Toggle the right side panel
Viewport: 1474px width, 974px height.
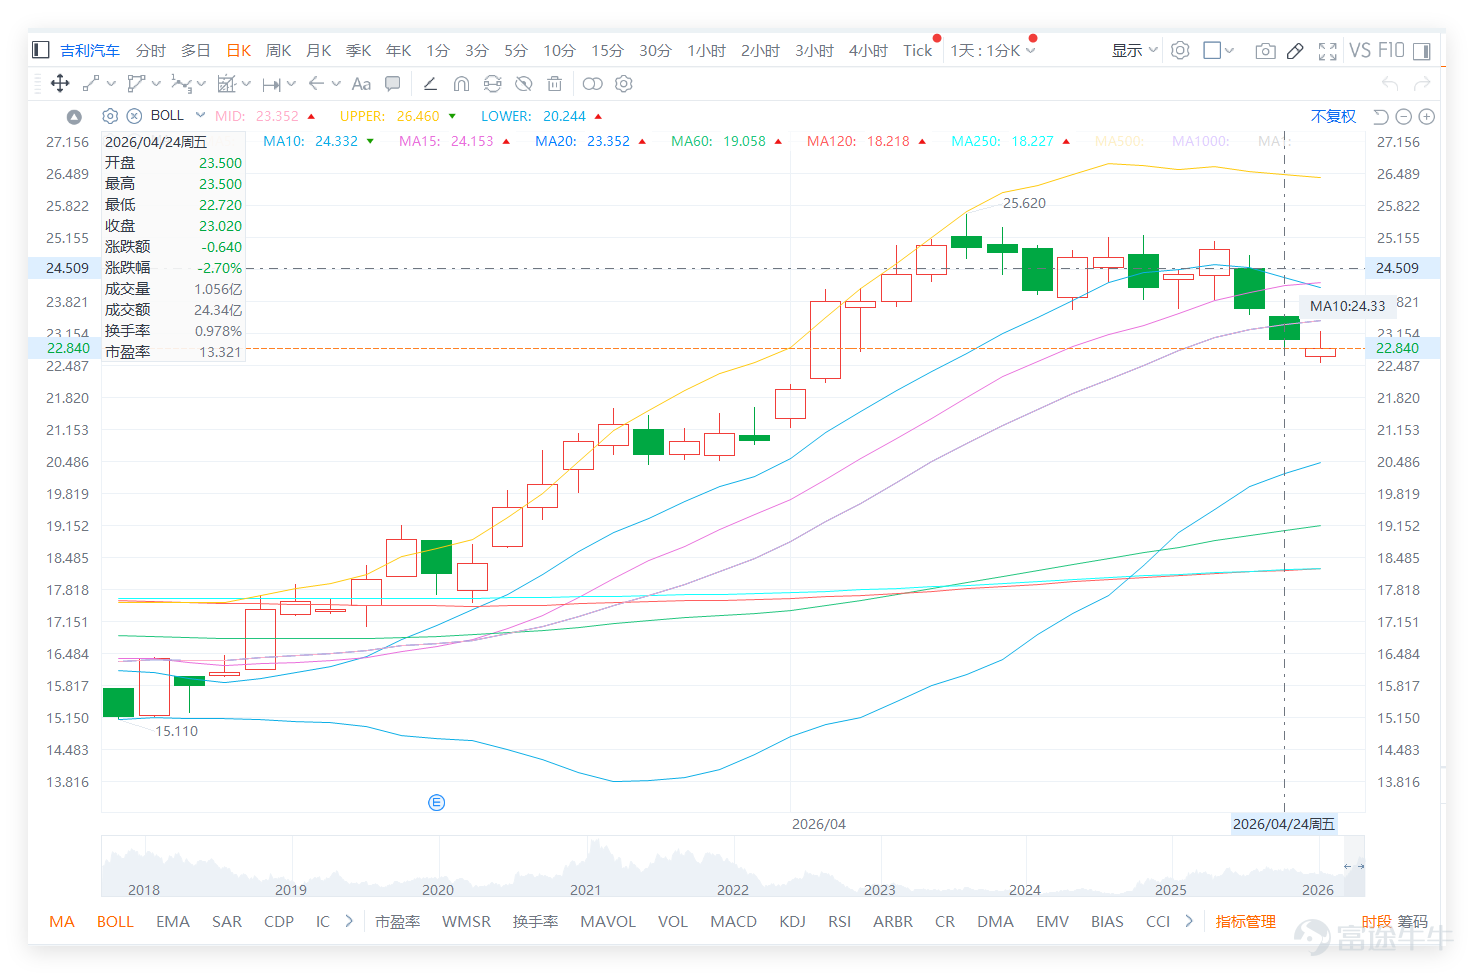[1421, 51]
